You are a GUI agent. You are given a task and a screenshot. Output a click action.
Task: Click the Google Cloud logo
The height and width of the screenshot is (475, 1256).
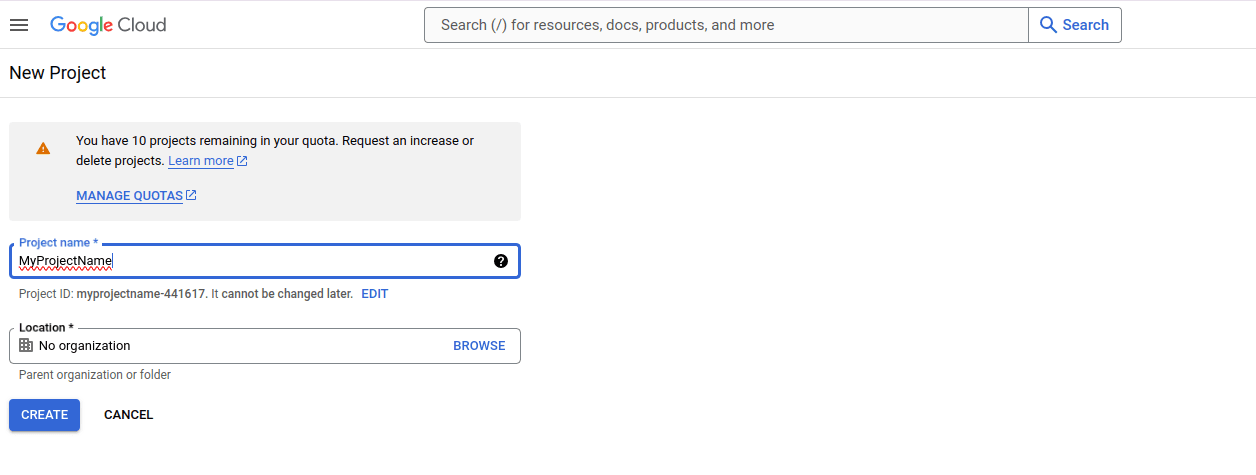pyautogui.click(x=108, y=25)
